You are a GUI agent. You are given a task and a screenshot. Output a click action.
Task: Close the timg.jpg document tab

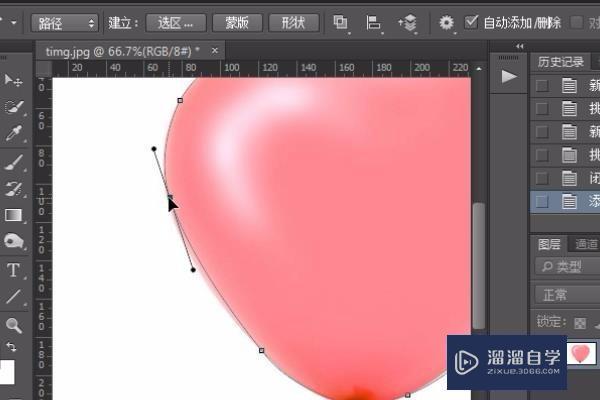coord(215,51)
